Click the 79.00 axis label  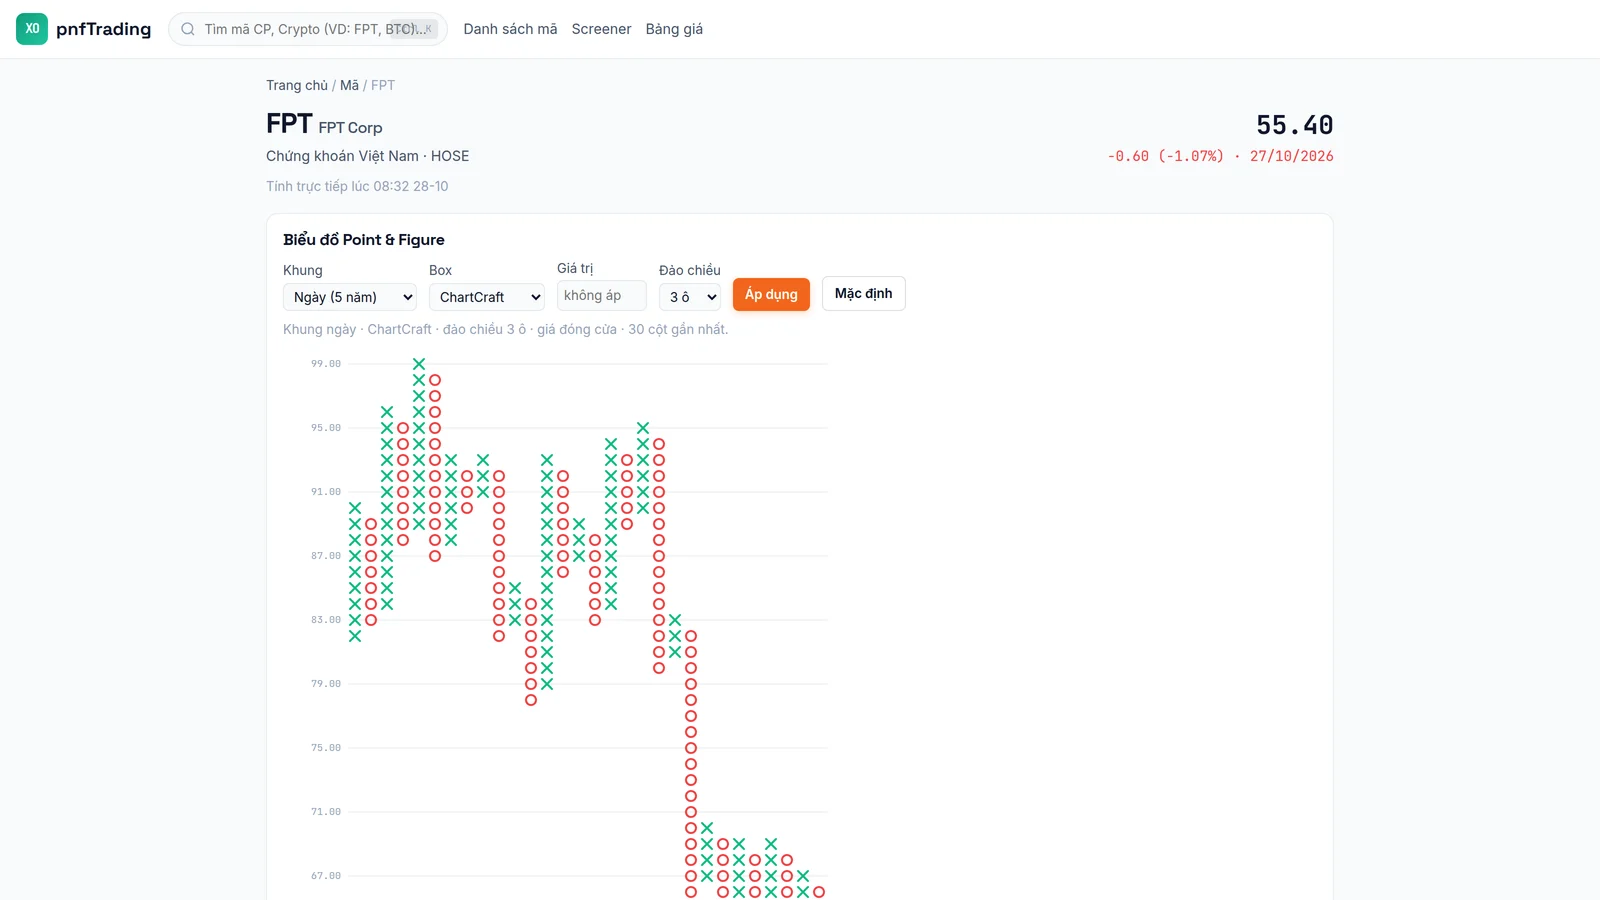tap(326, 684)
